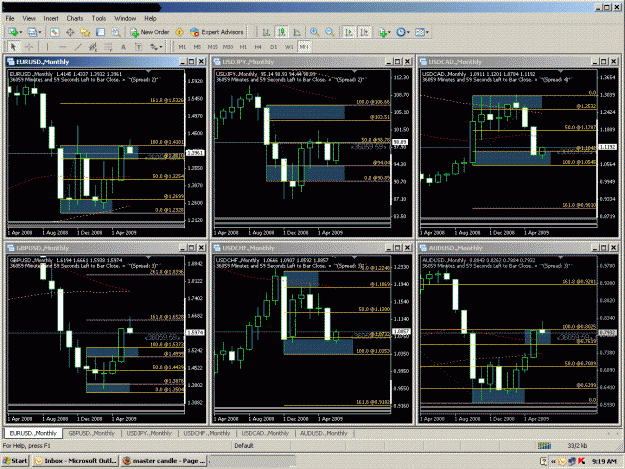The image size is (625, 469).
Task: Switch chart to bar chart mode
Action: (x=266, y=32)
